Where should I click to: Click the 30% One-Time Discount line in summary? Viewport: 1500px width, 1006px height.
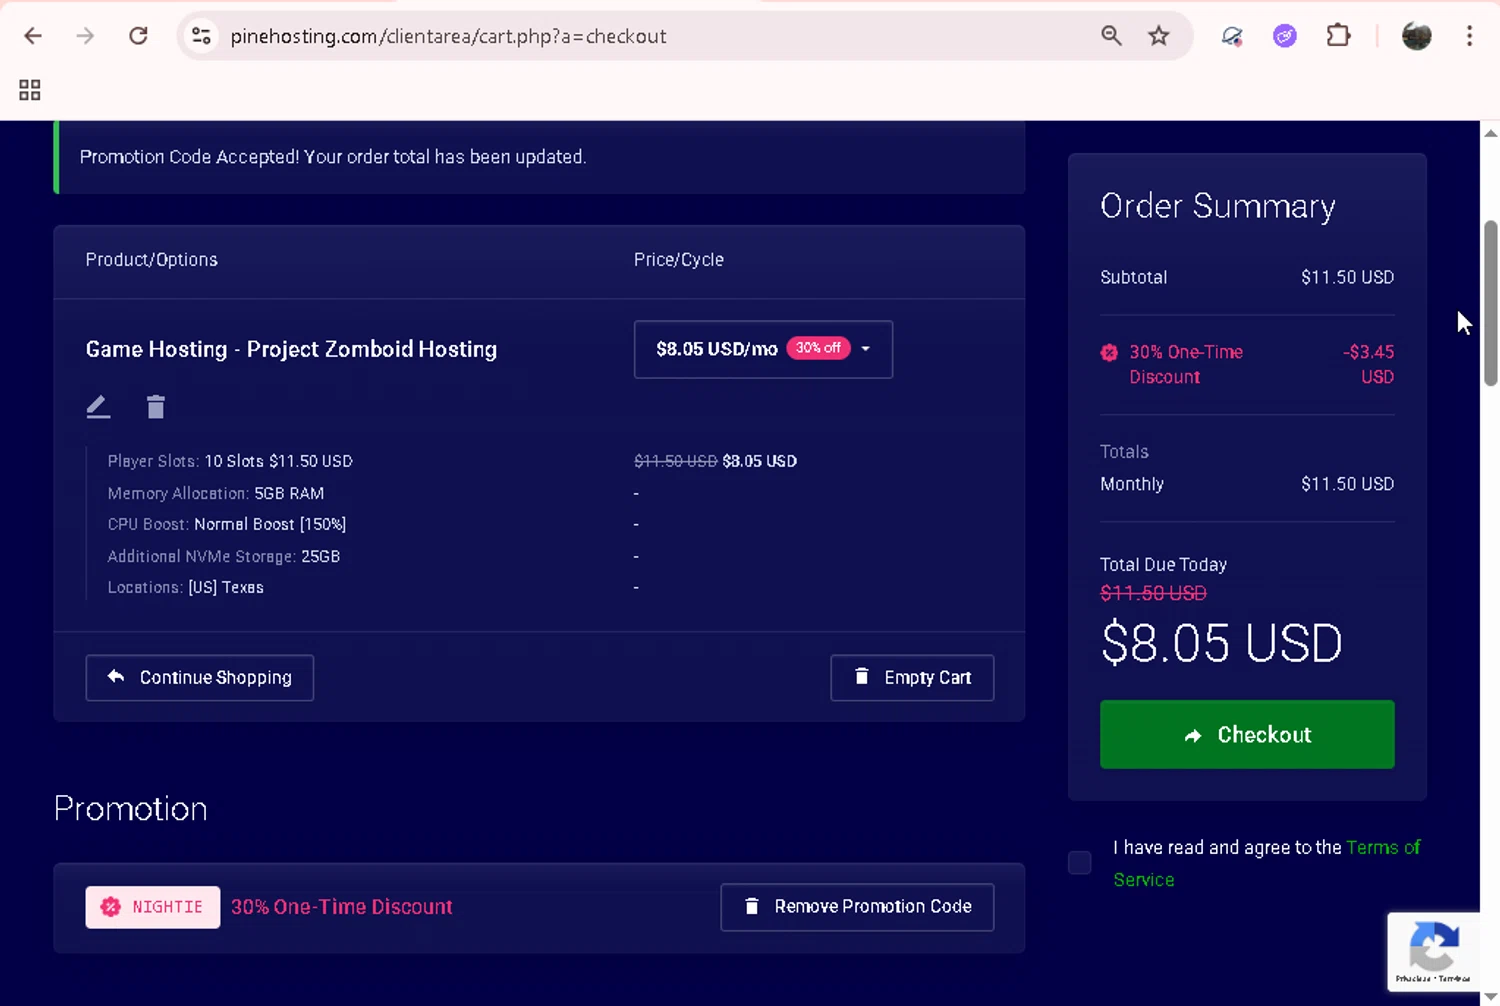(1186, 364)
